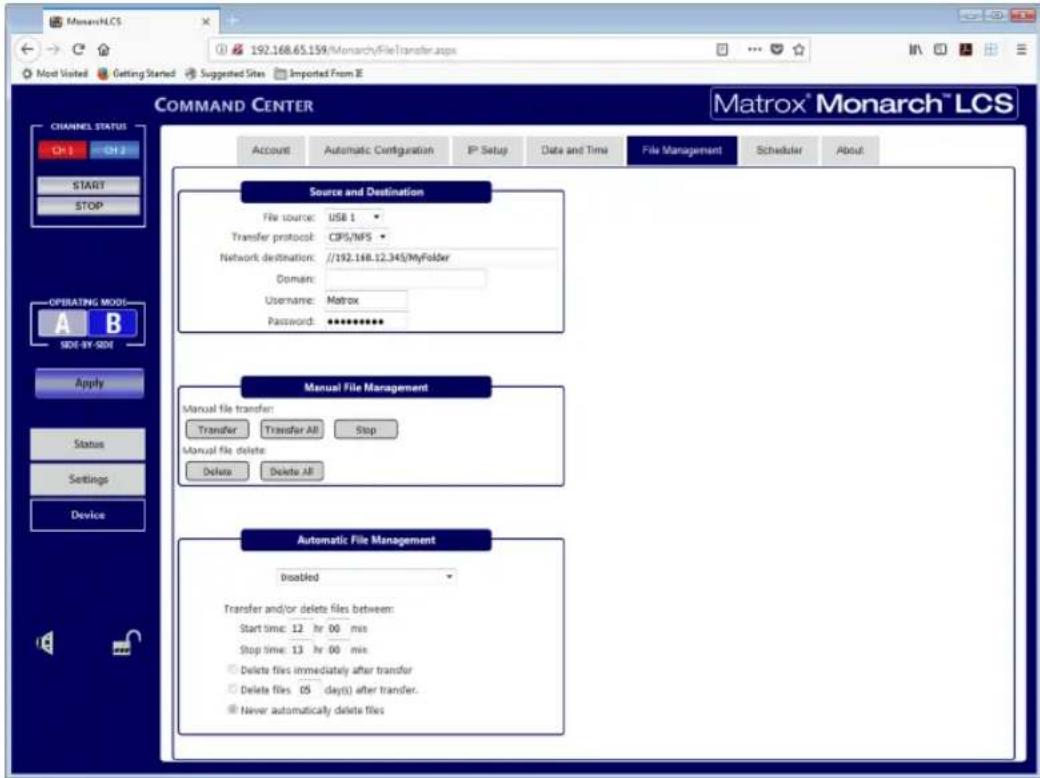Open Most Visited bookmark
Screen dimensions: 1040x778
point(55,74)
